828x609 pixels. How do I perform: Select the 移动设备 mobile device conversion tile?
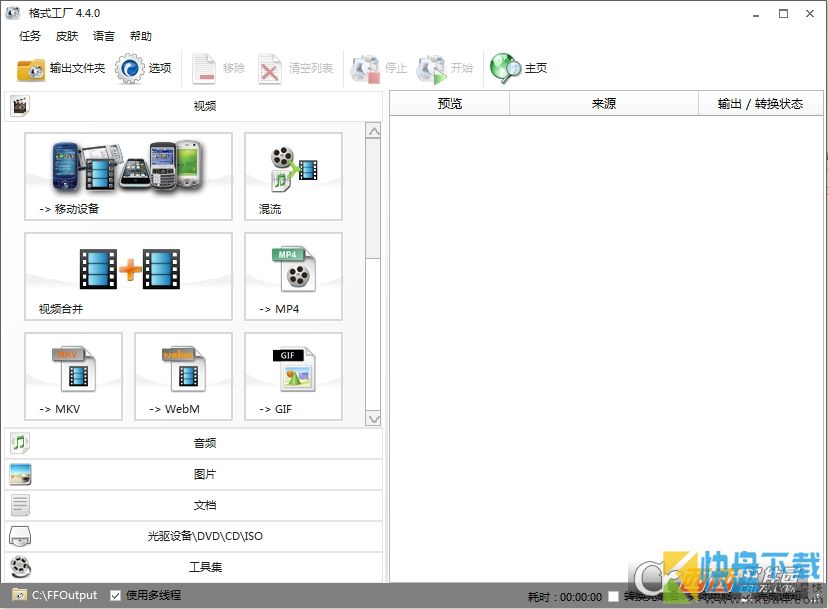click(x=128, y=176)
